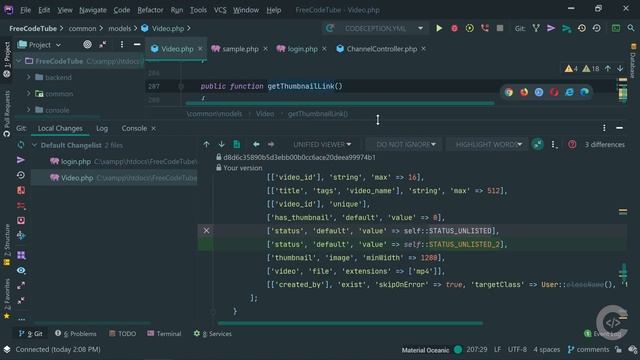This screenshot has height=360, width=640.
Task: Open the VCS menu
Action: point(220,10)
